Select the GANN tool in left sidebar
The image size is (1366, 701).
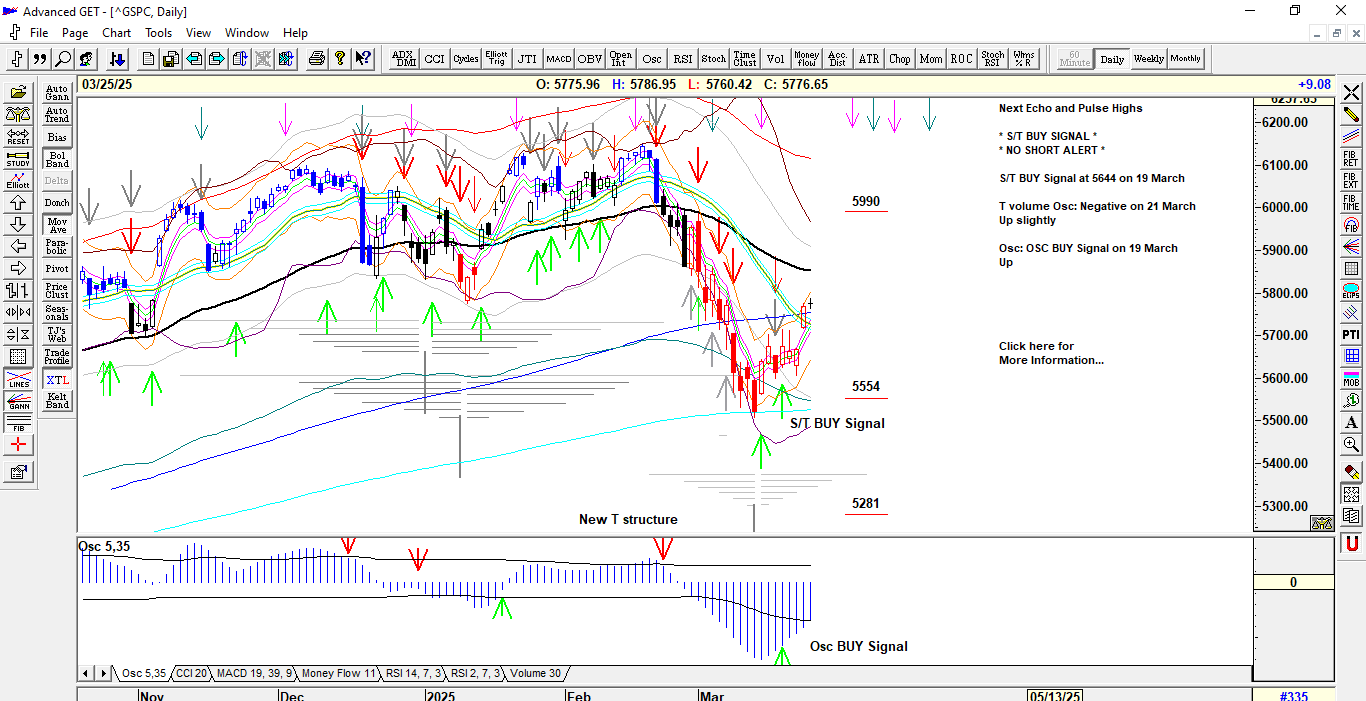tap(18, 401)
